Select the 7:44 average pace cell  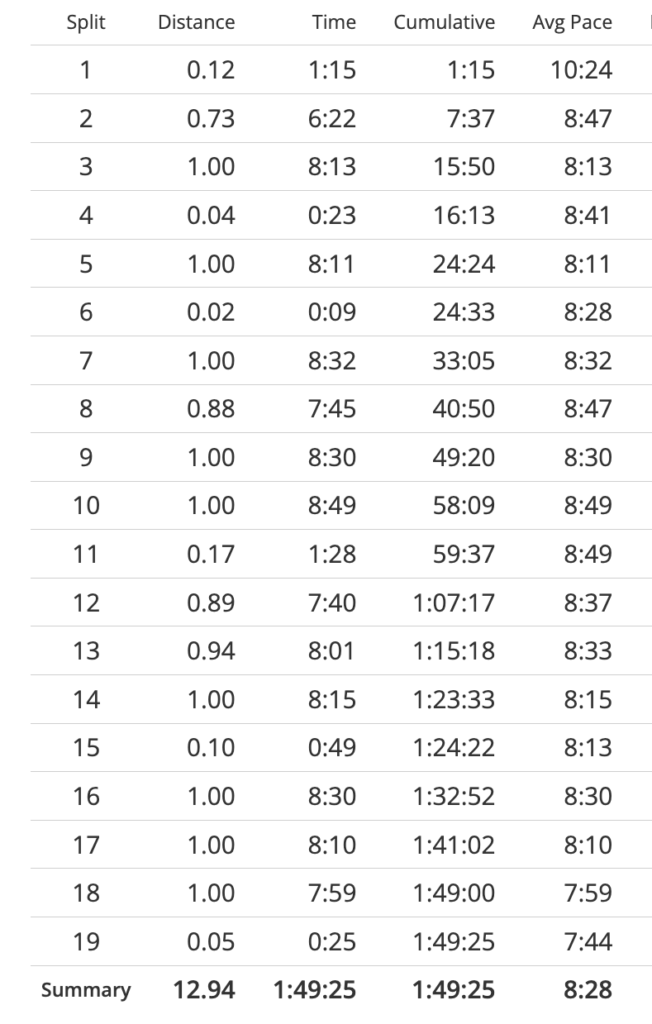[587, 941]
